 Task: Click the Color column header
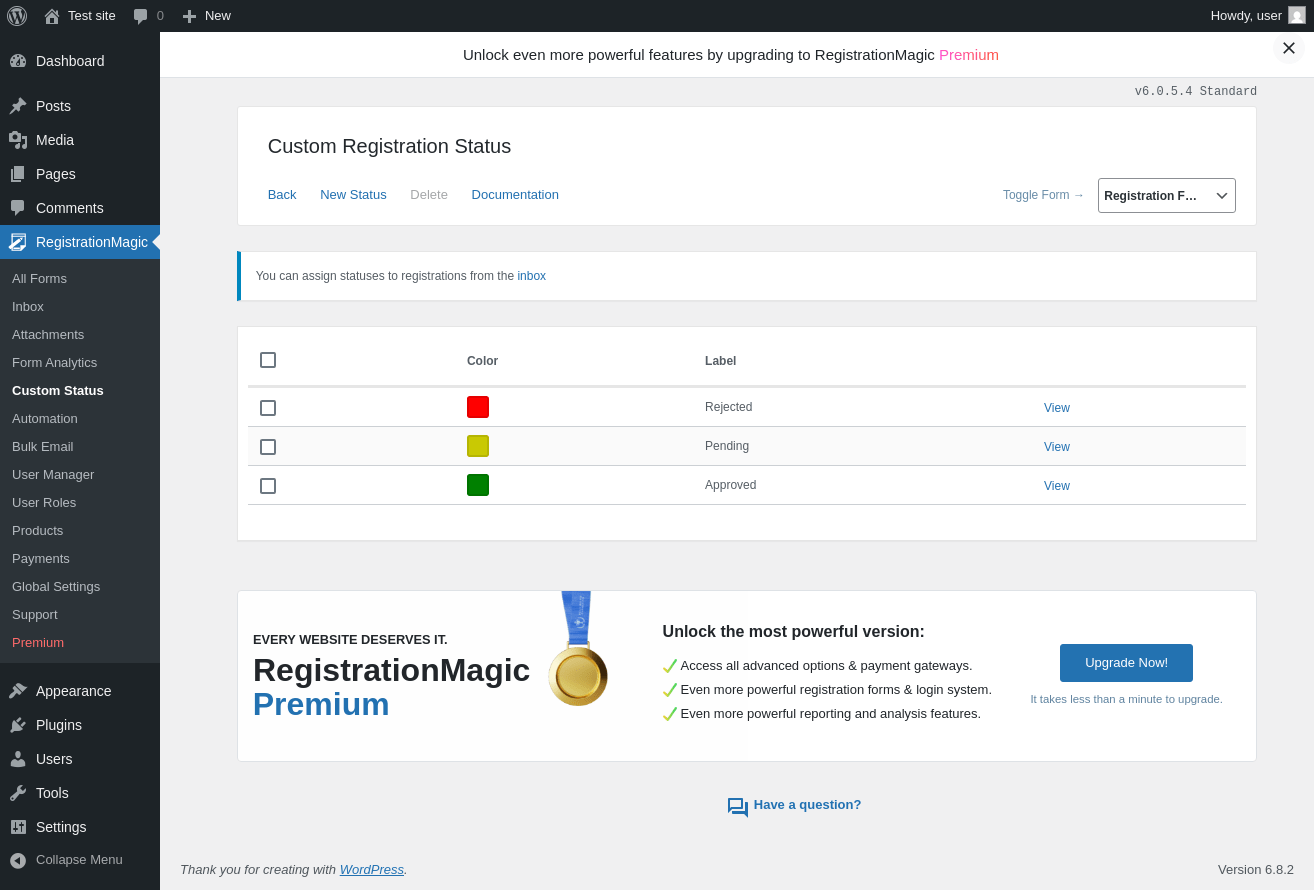point(482,361)
